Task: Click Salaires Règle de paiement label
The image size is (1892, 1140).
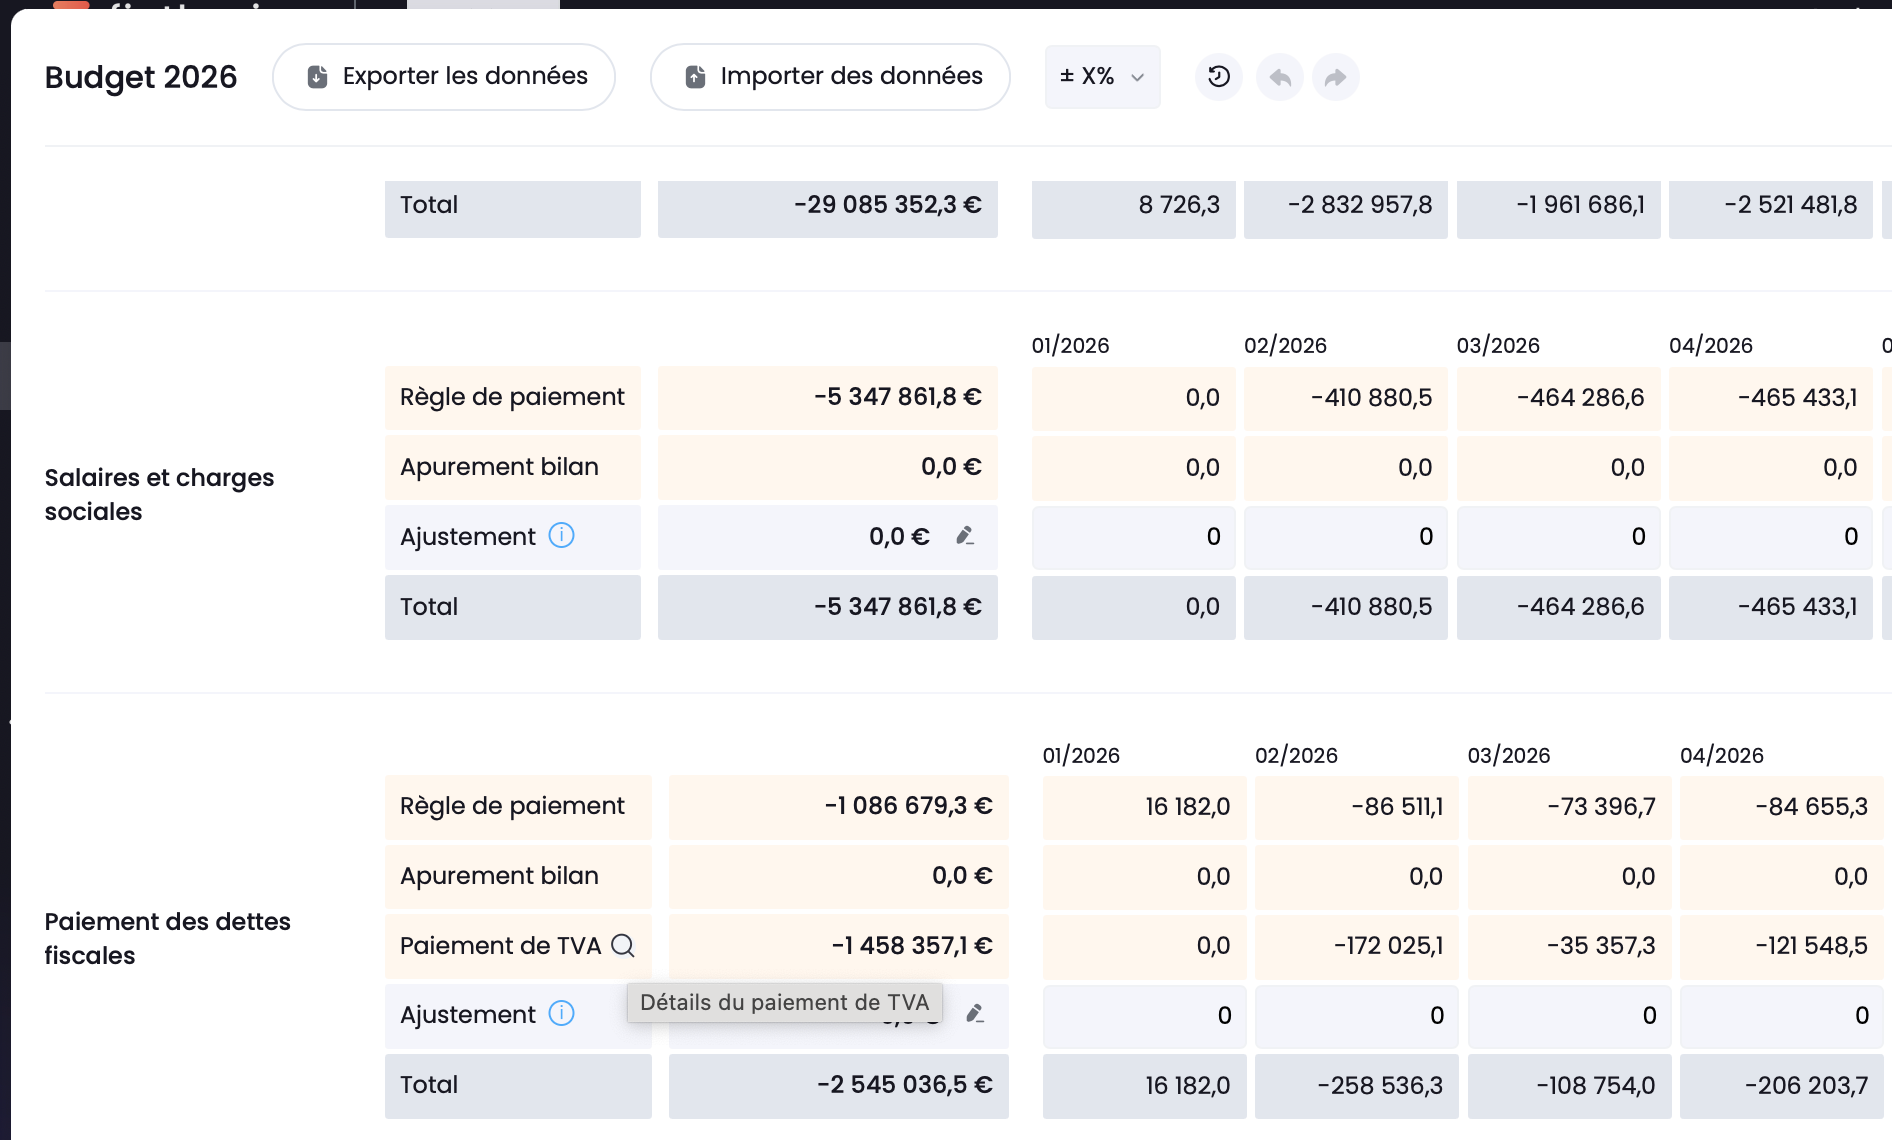Action: click(x=512, y=397)
